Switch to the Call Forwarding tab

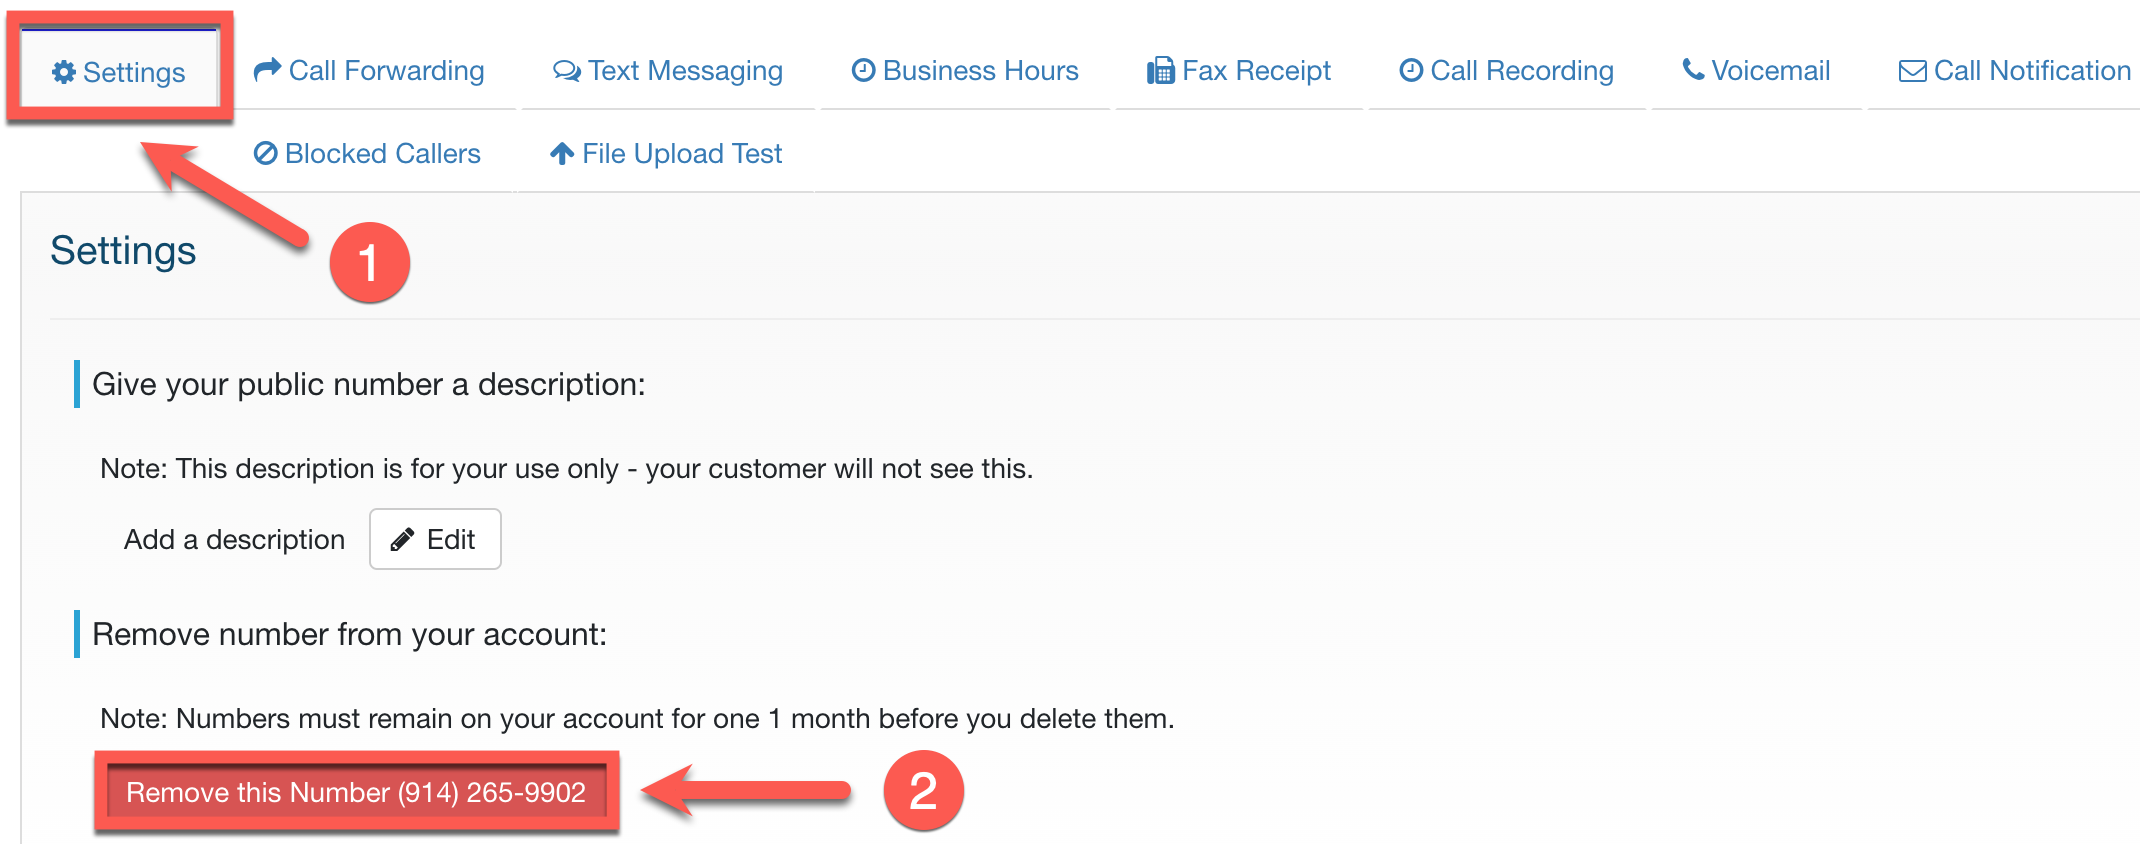[x=369, y=70]
